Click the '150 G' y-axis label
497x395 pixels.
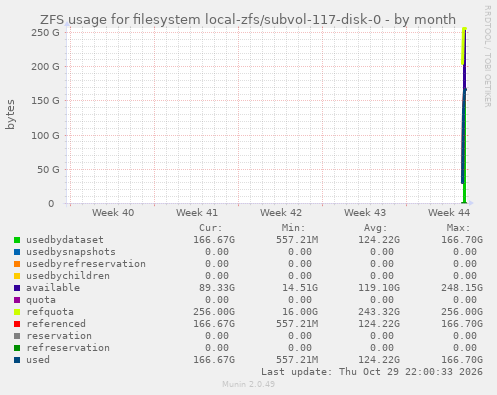point(45,101)
